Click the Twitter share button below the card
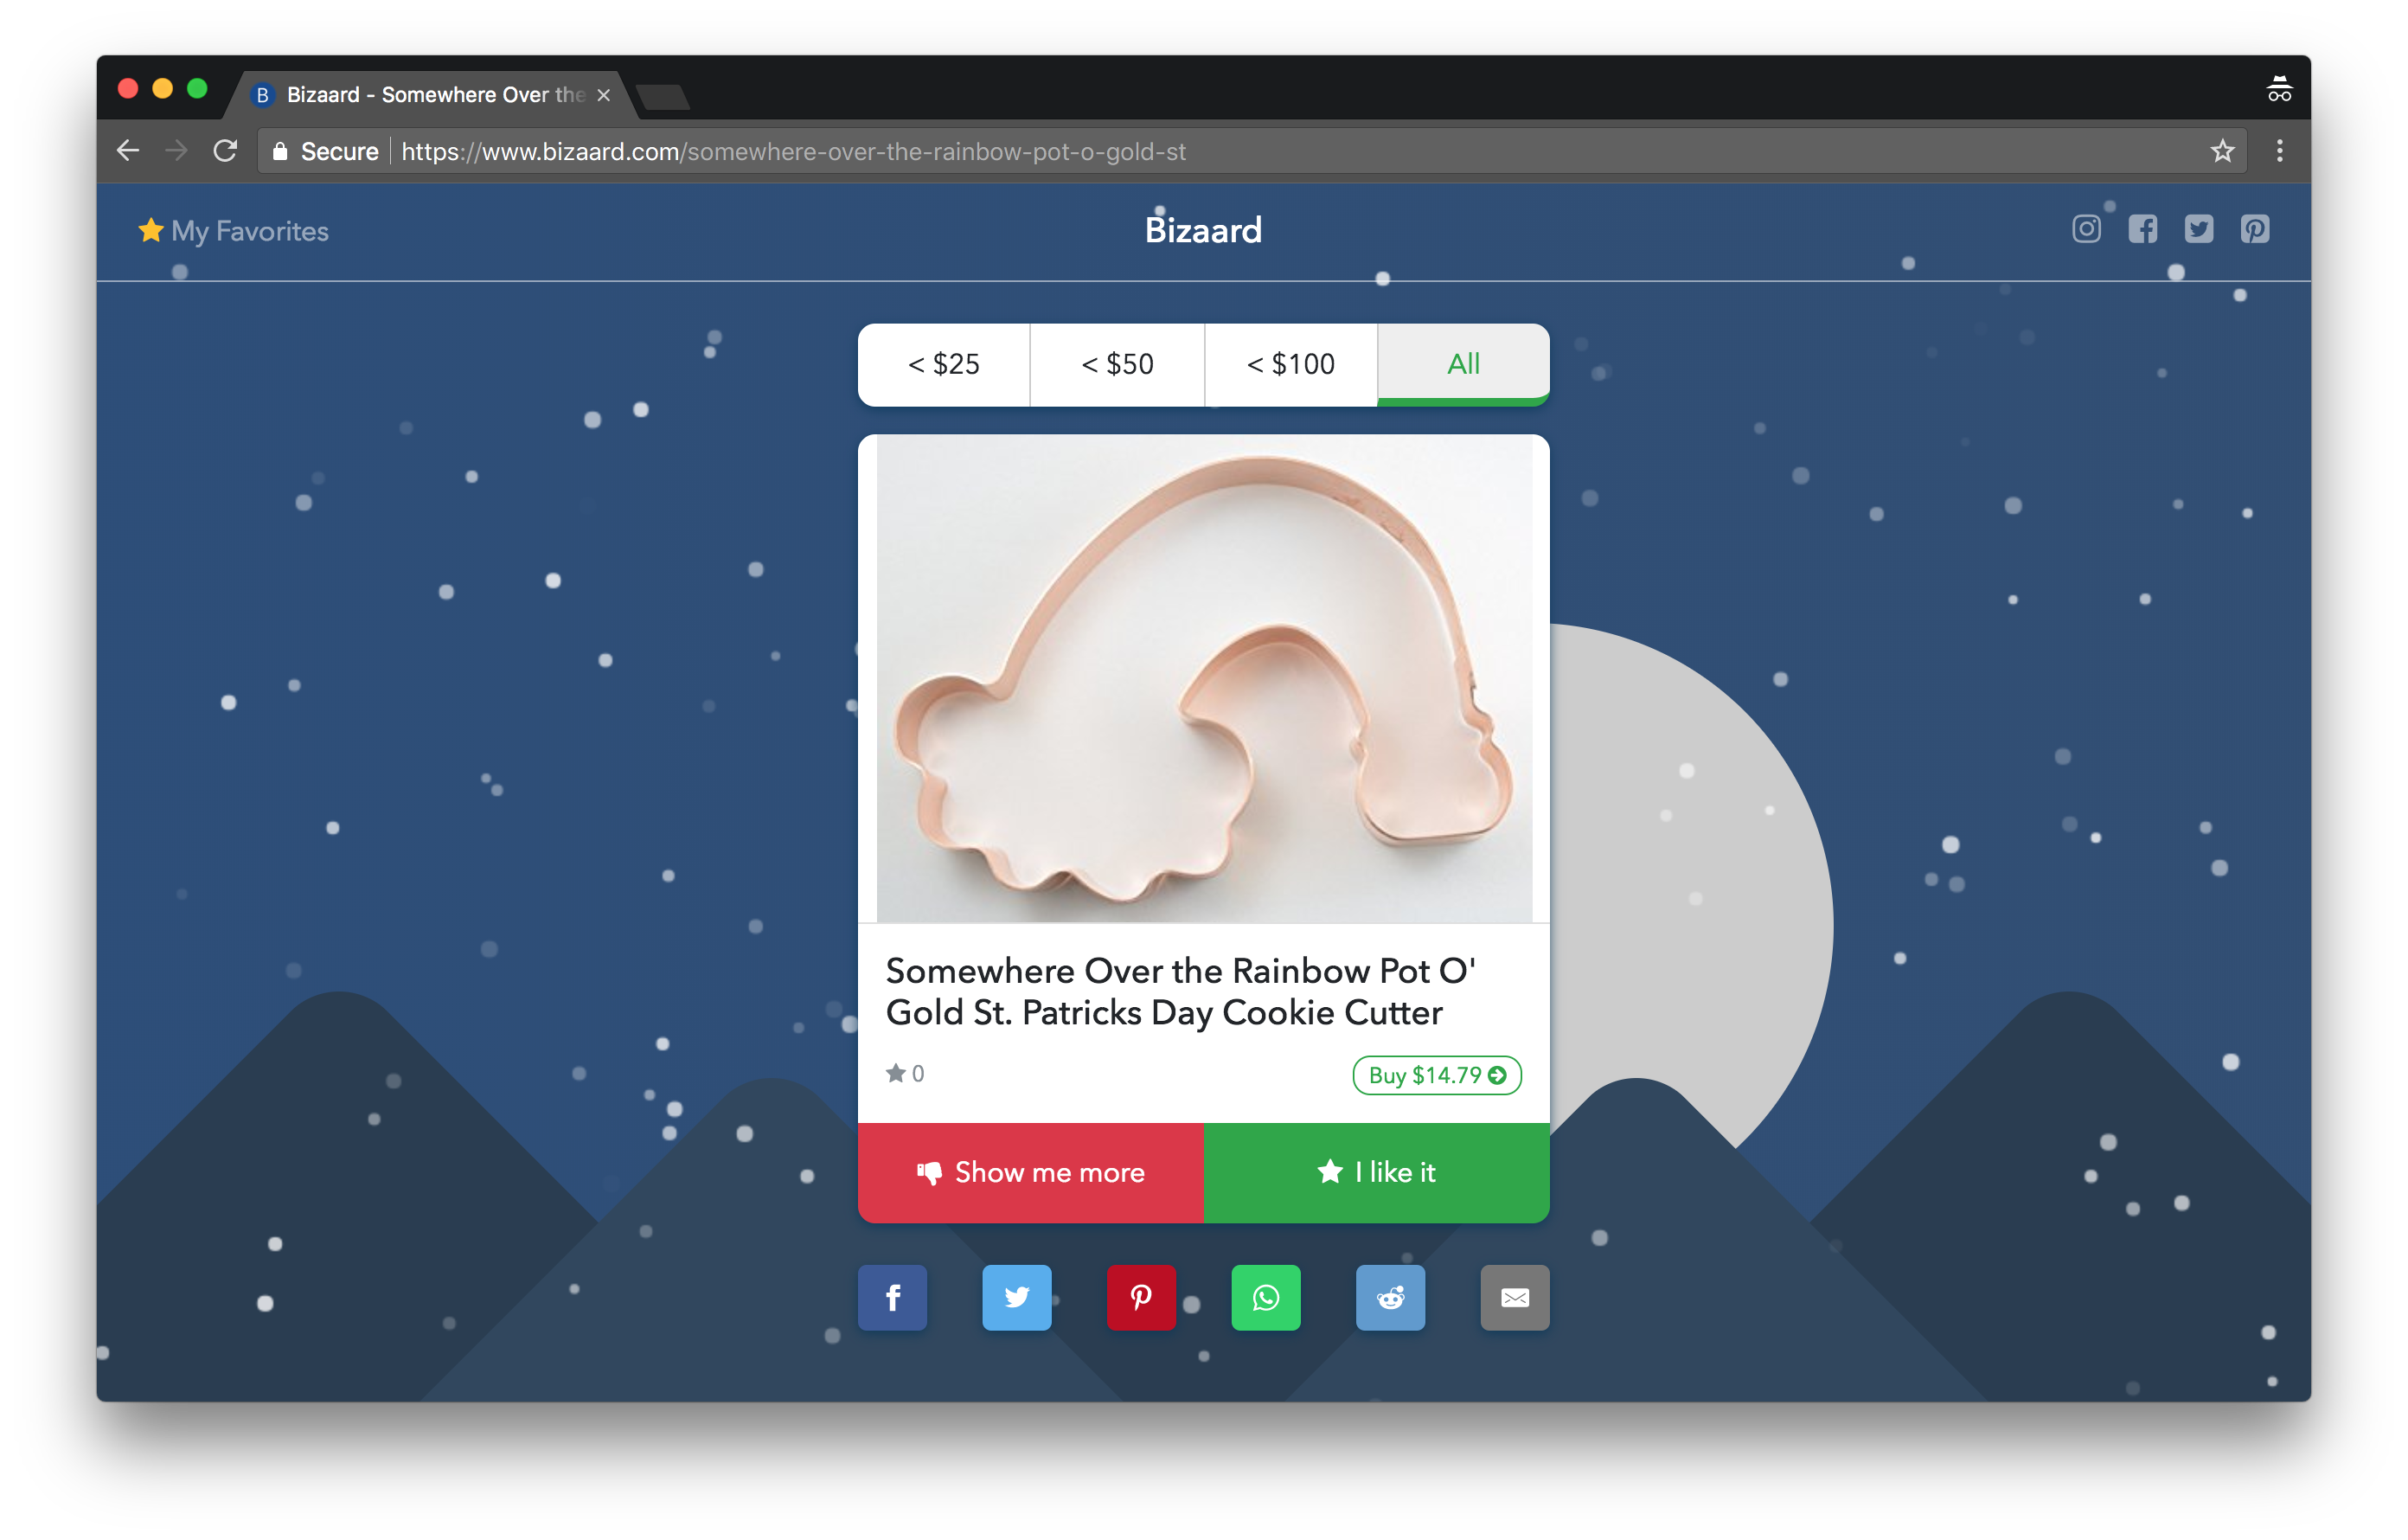This screenshot has width=2408, height=1540. 1016,1297
